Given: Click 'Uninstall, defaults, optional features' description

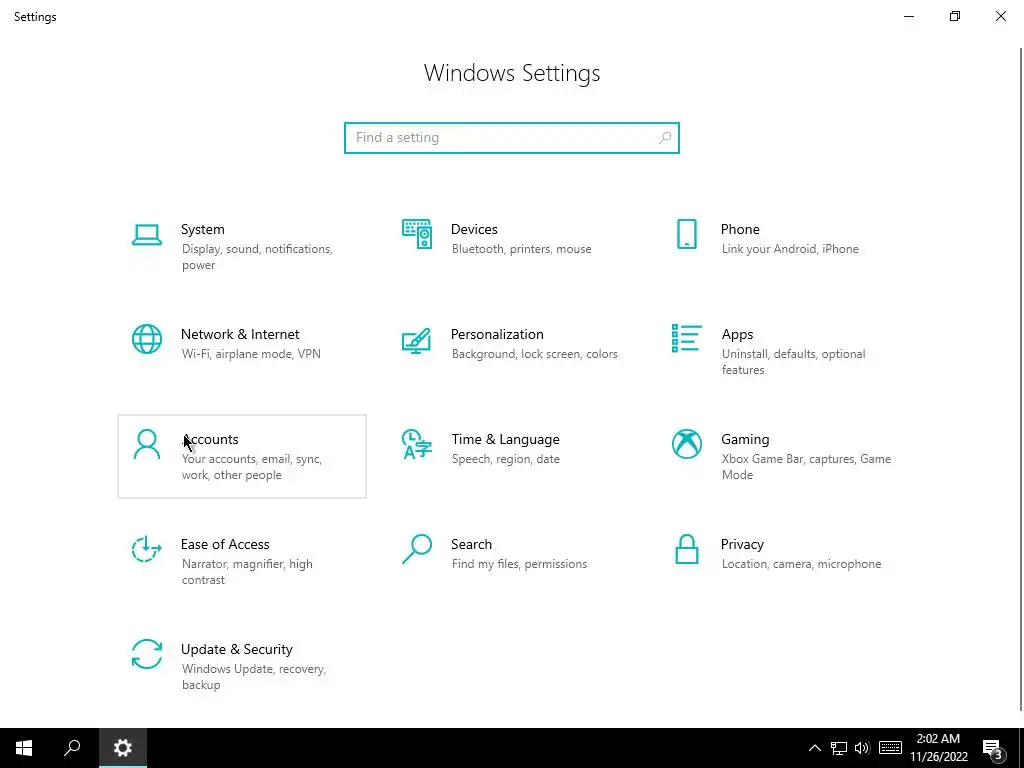Looking at the screenshot, I should (793, 362).
